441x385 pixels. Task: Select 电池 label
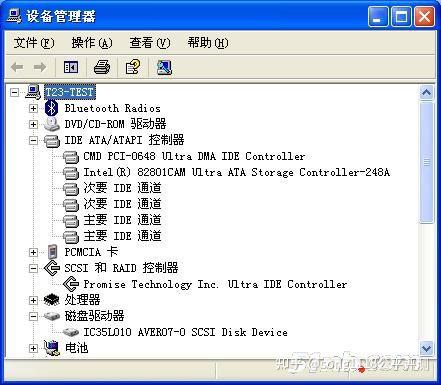tap(76, 348)
